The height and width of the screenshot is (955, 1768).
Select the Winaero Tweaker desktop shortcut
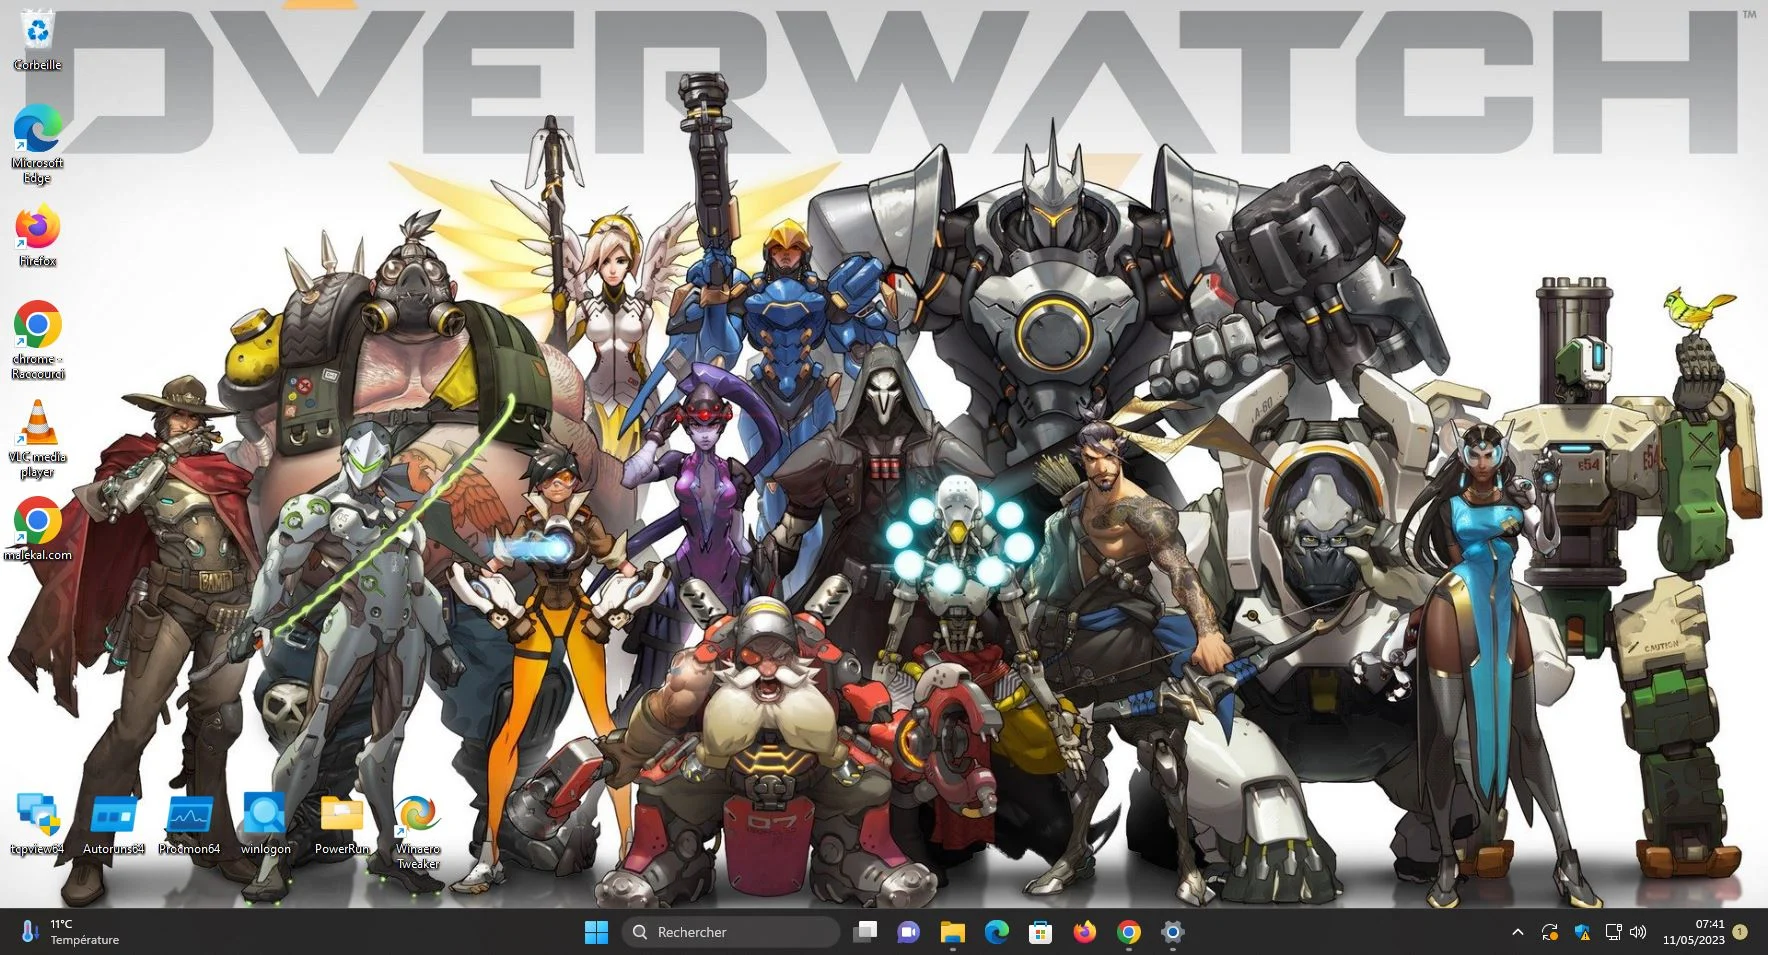coord(417,832)
